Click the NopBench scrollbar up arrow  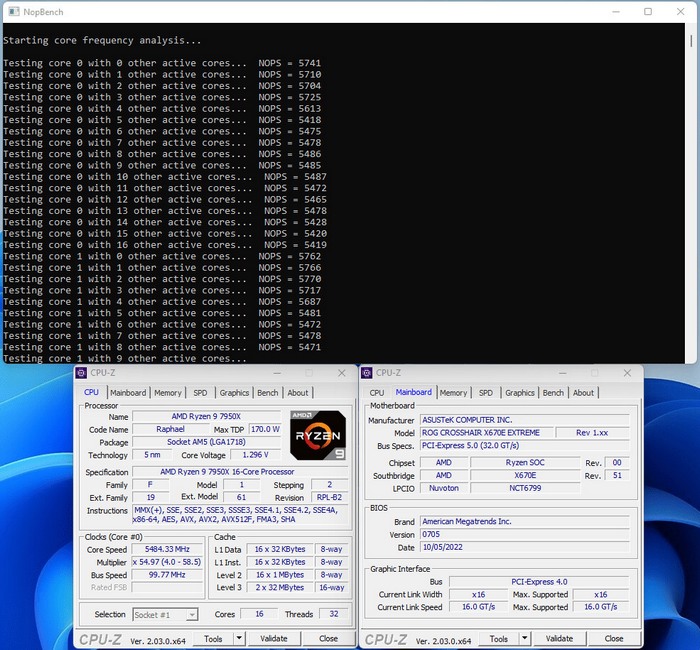click(x=693, y=30)
